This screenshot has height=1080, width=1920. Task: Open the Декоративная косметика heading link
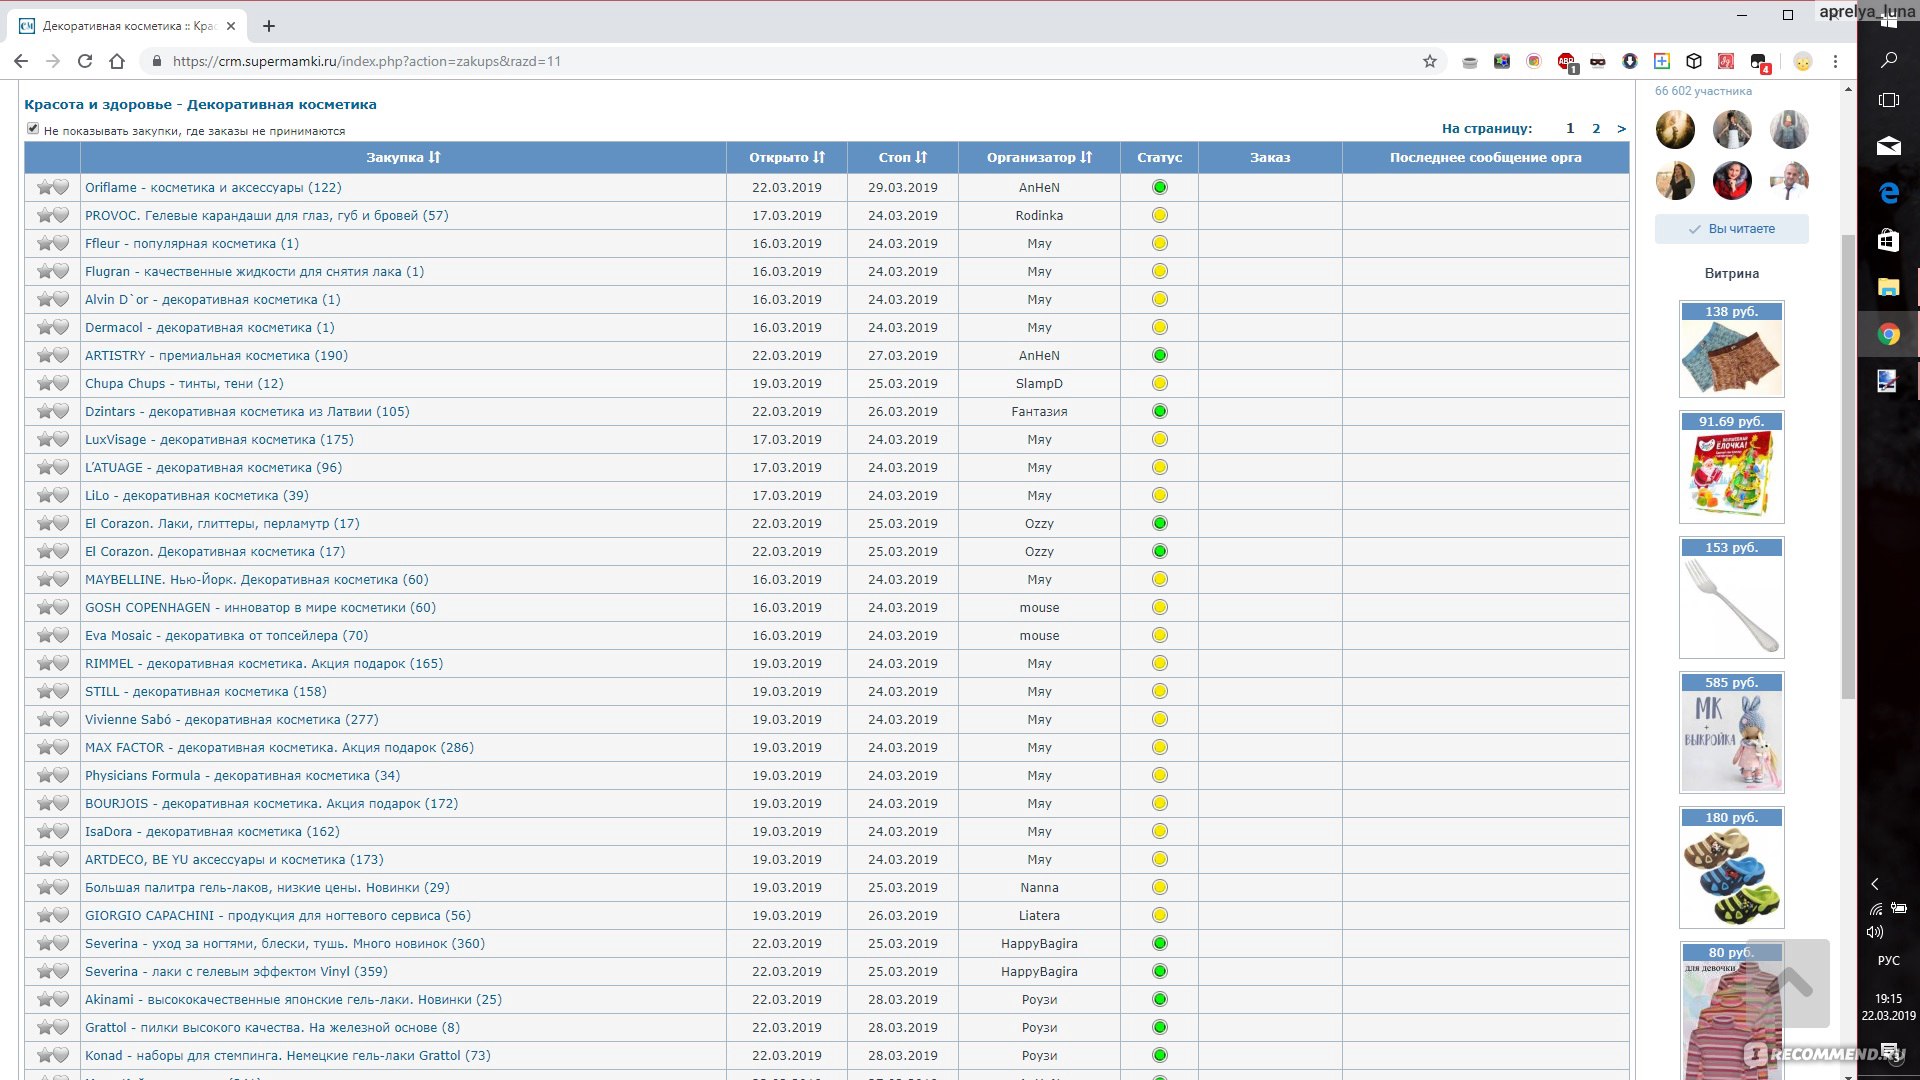(282, 104)
